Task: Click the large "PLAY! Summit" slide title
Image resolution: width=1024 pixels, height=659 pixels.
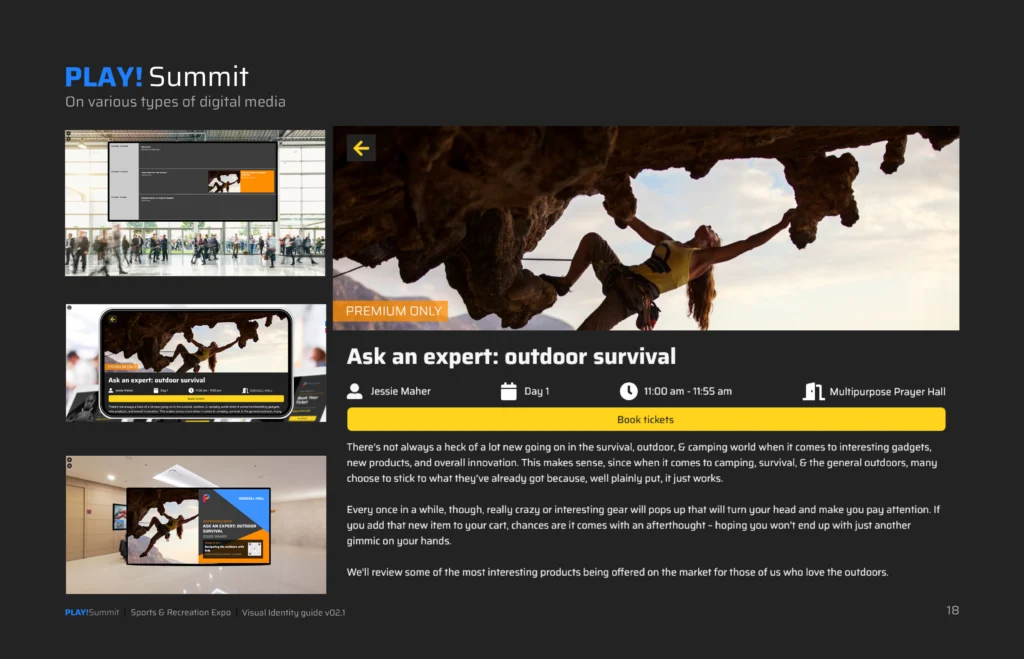Action: (157, 77)
